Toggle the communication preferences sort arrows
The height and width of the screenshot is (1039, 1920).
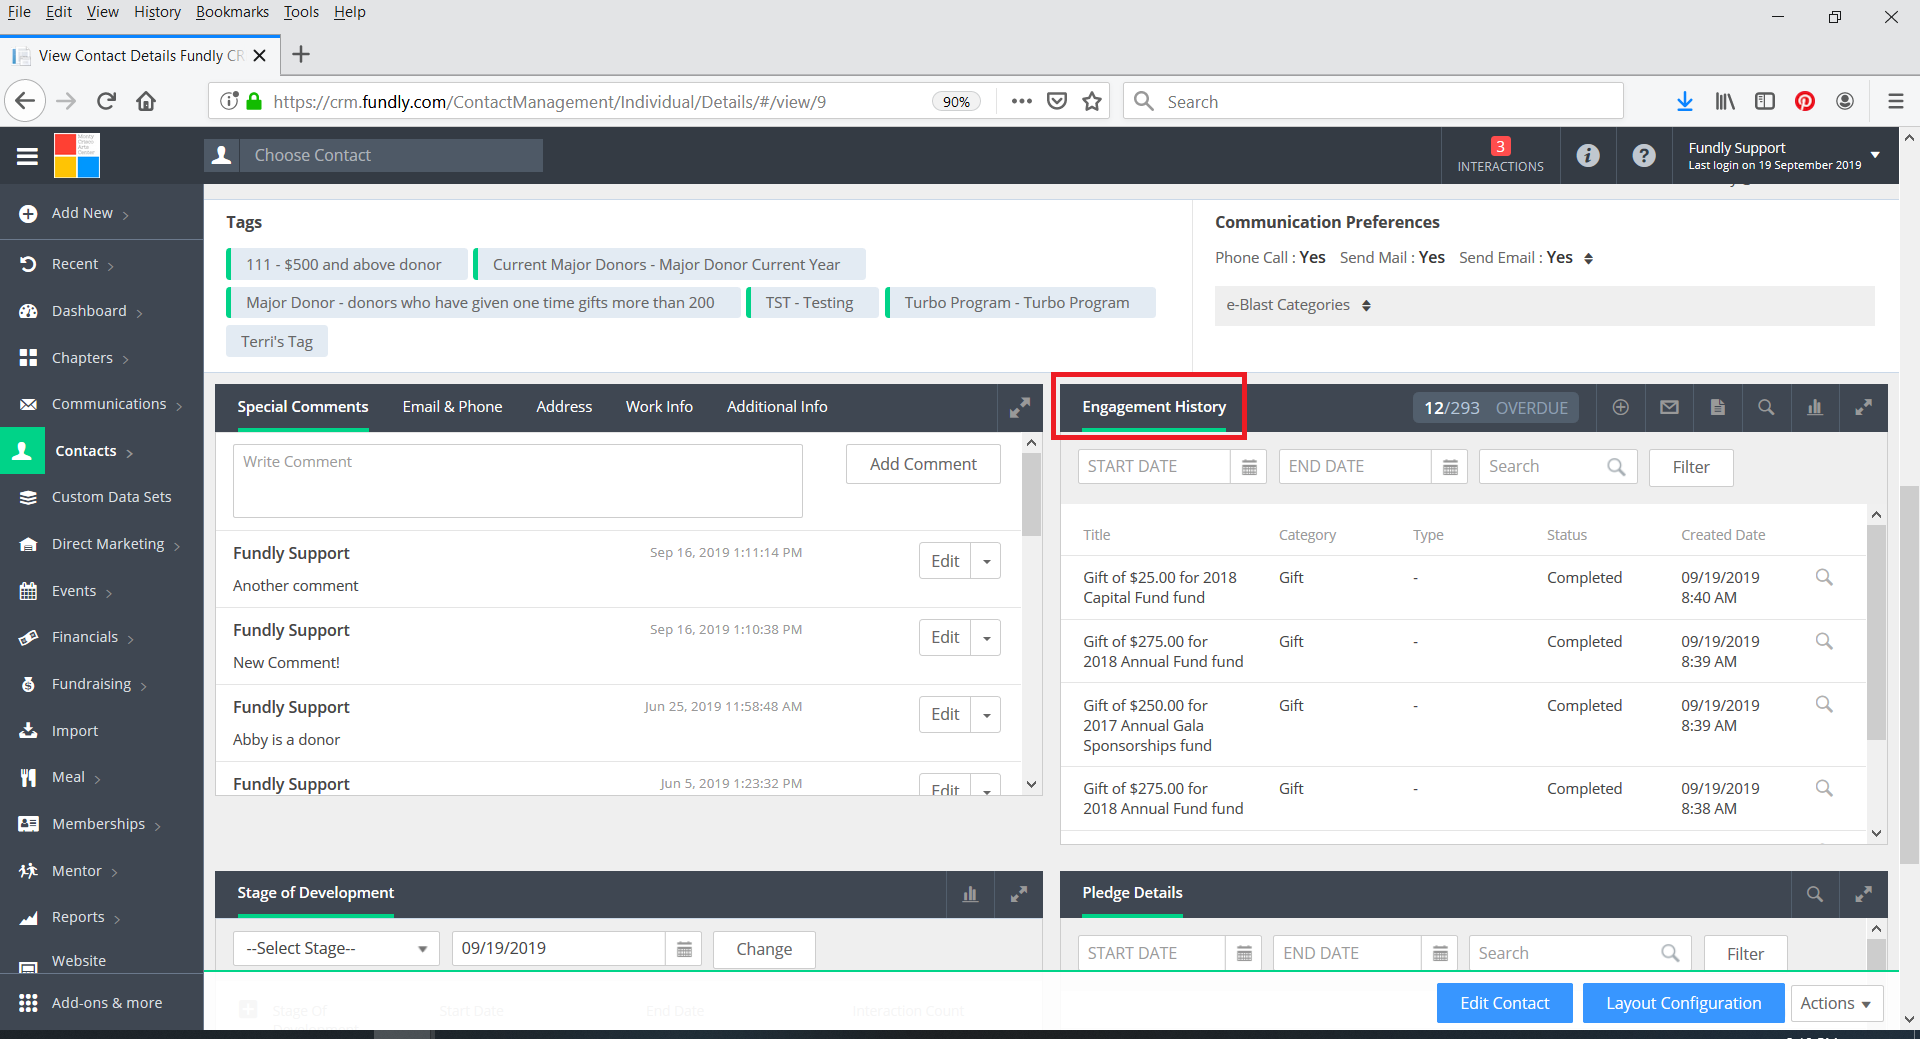(x=1588, y=259)
